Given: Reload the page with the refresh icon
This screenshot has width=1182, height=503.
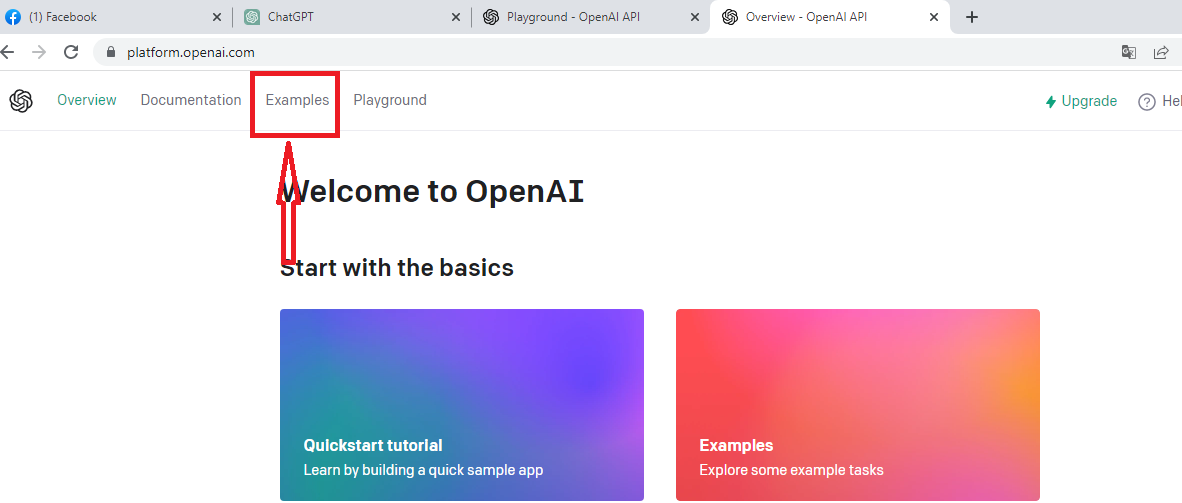Looking at the screenshot, I should [71, 52].
